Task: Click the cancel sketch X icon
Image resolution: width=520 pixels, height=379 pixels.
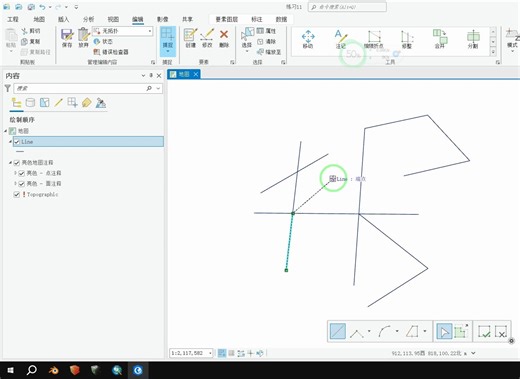Action: click(501, 332)
